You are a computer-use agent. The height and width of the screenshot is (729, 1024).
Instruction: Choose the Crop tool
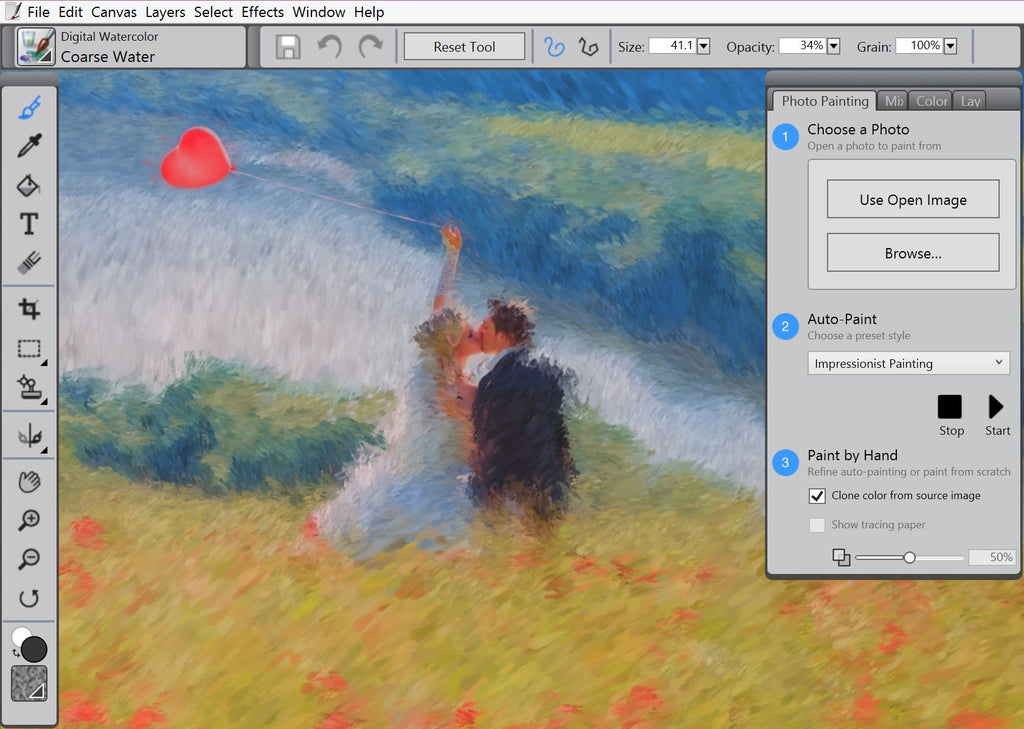click(29, 309)
